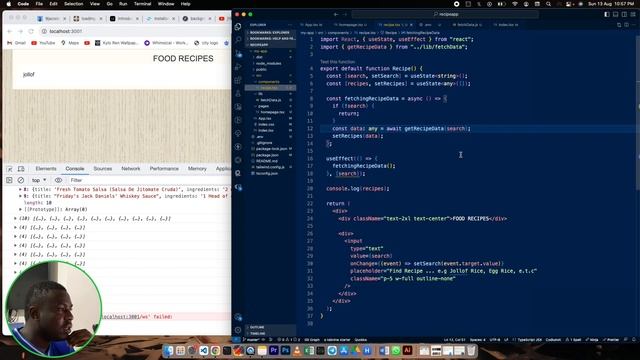Screen dimensions: 640x360
Task: Switch to the Sources tab in DevTools
Action: click(102, 169)
